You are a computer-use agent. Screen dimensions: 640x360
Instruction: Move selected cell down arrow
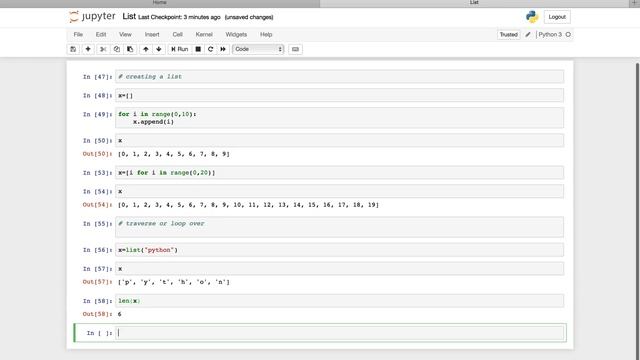[159, 49]
